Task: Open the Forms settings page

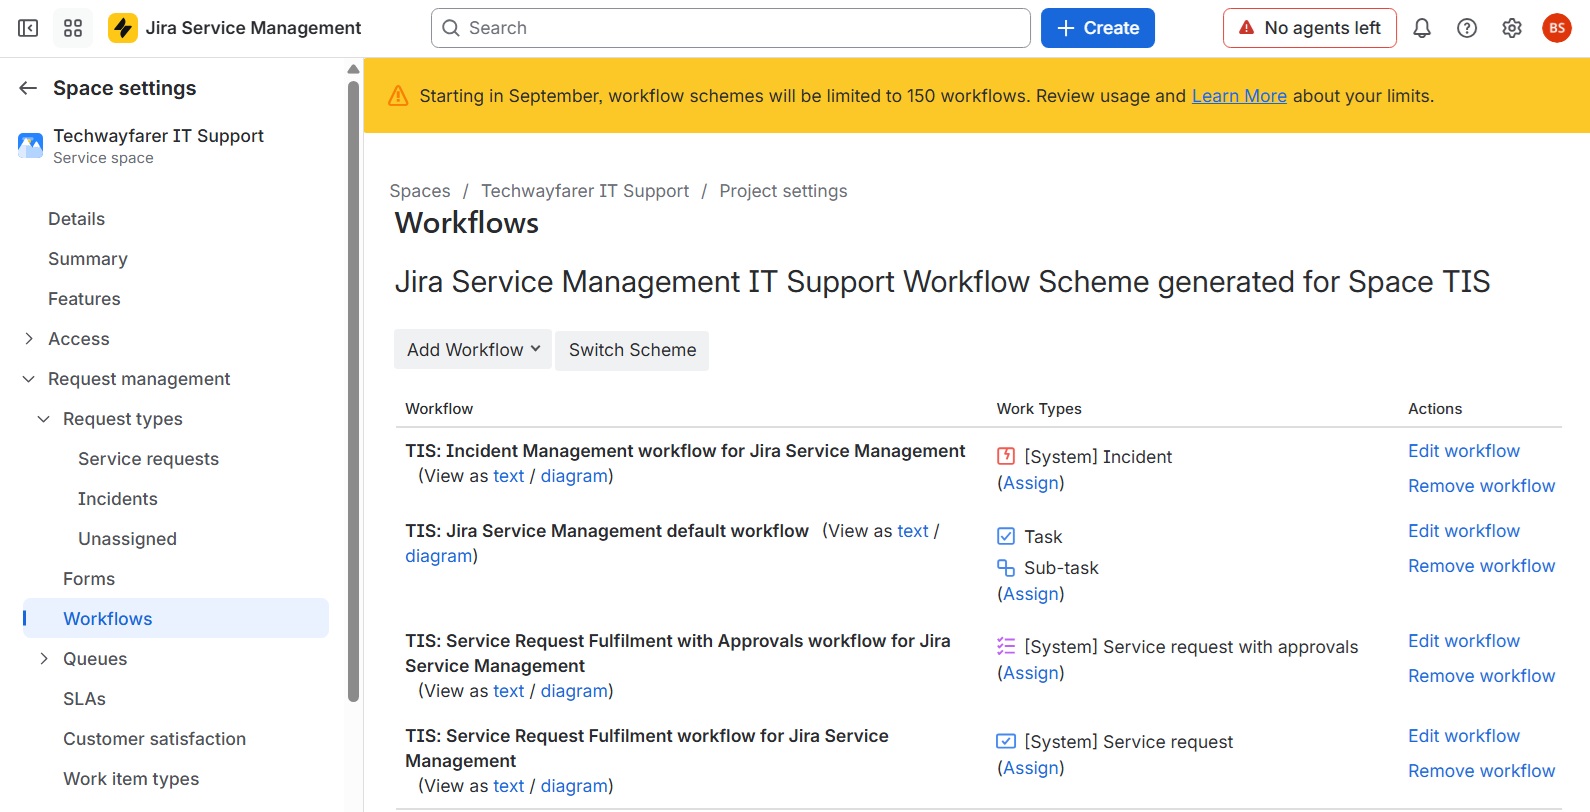Action: 89,579
